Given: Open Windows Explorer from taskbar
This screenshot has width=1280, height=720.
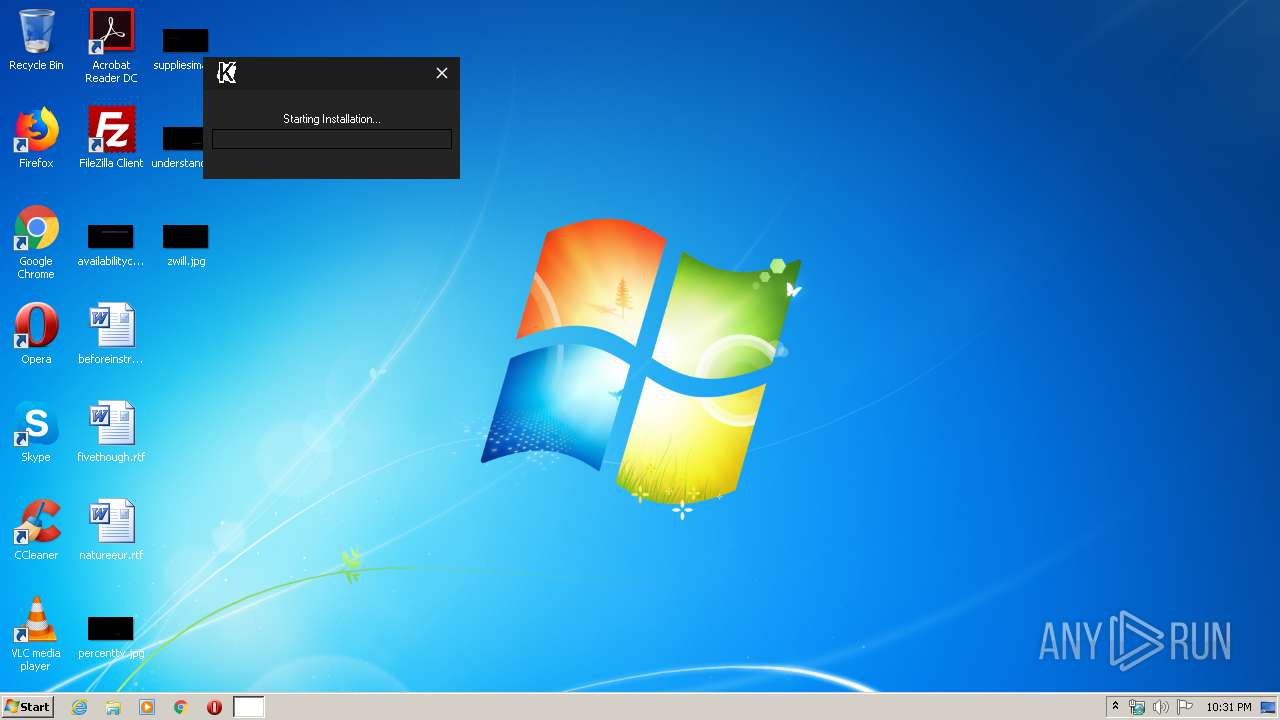Looking at the screenshot, I should click(113, 707).
